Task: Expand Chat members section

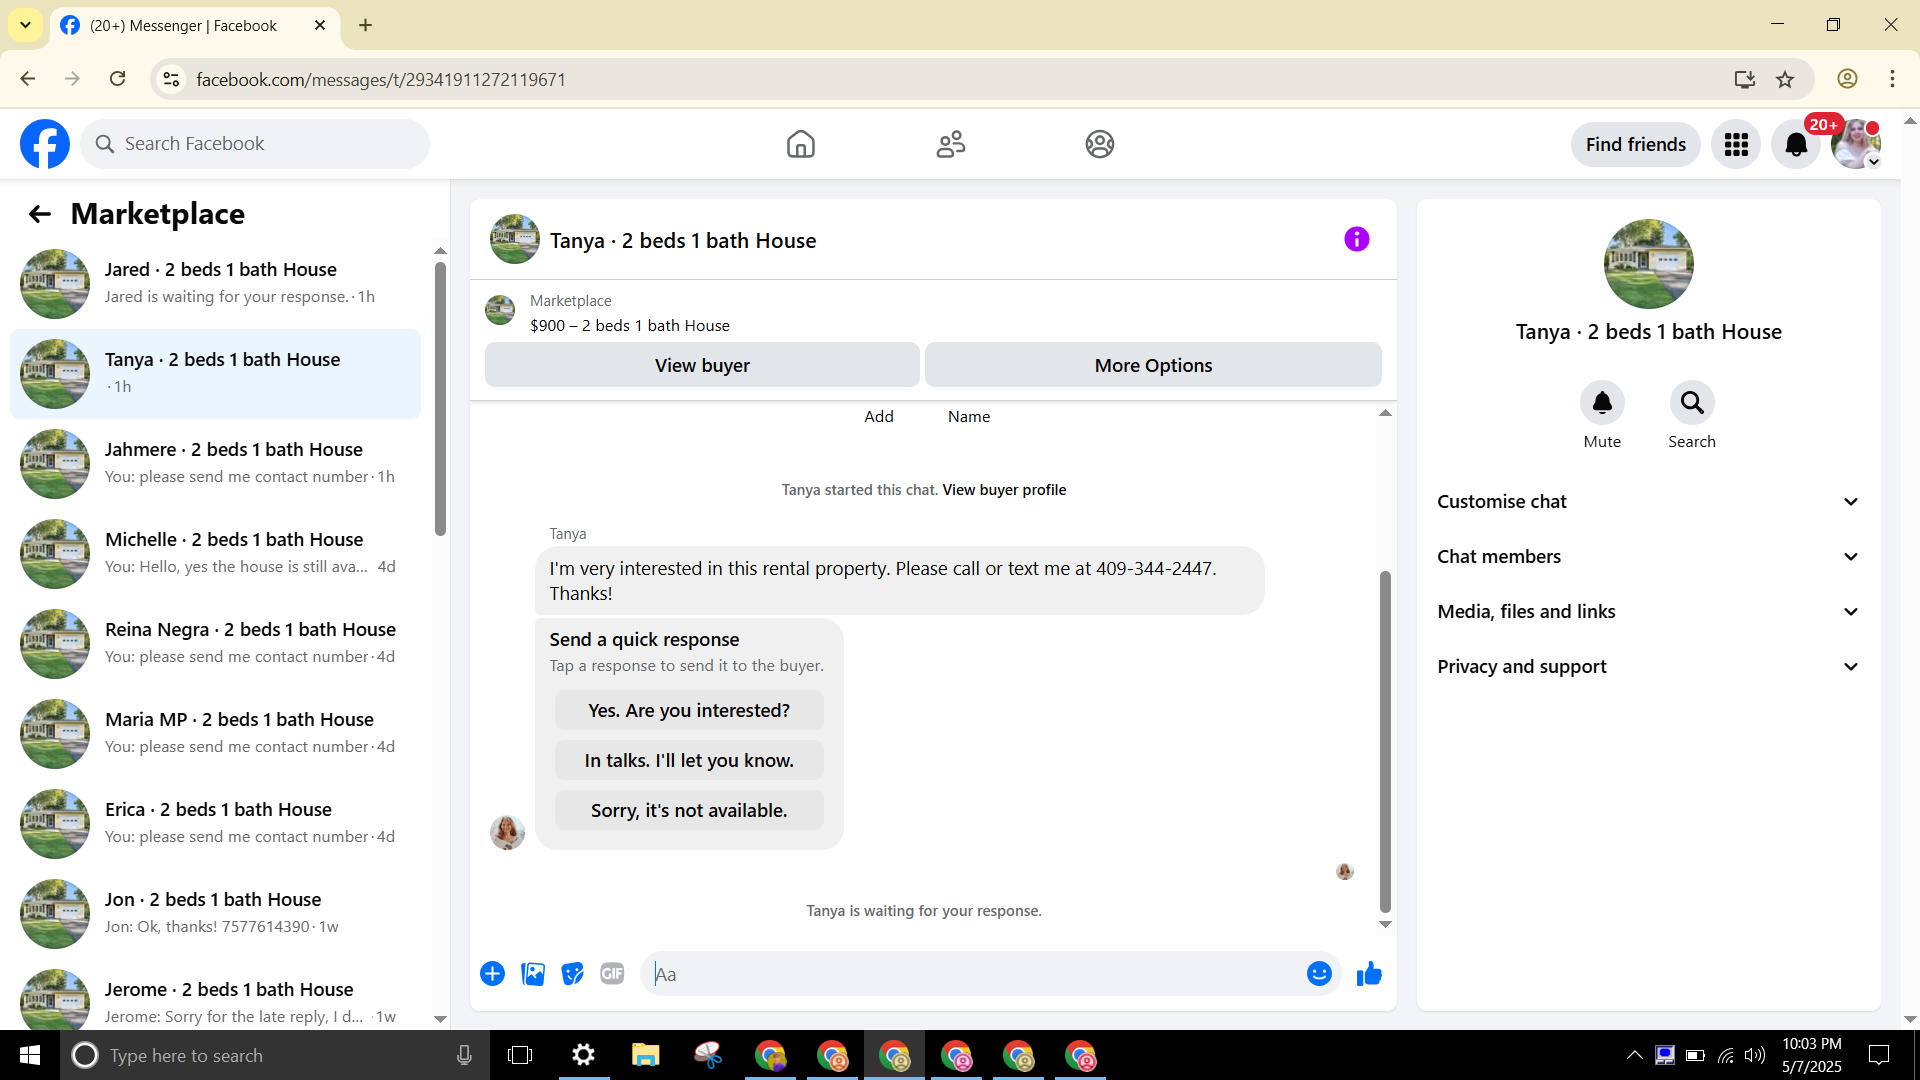Action: point(1648,557)
